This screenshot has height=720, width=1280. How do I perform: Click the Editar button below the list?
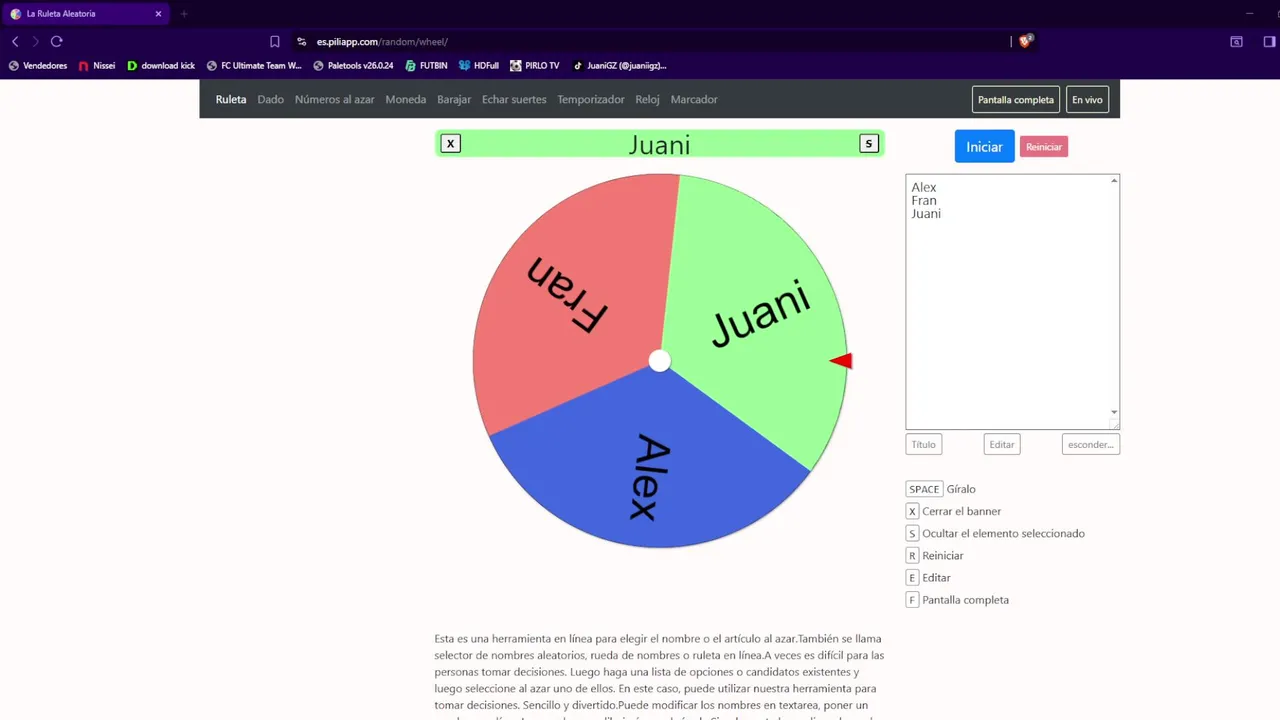coord(1002,444)
